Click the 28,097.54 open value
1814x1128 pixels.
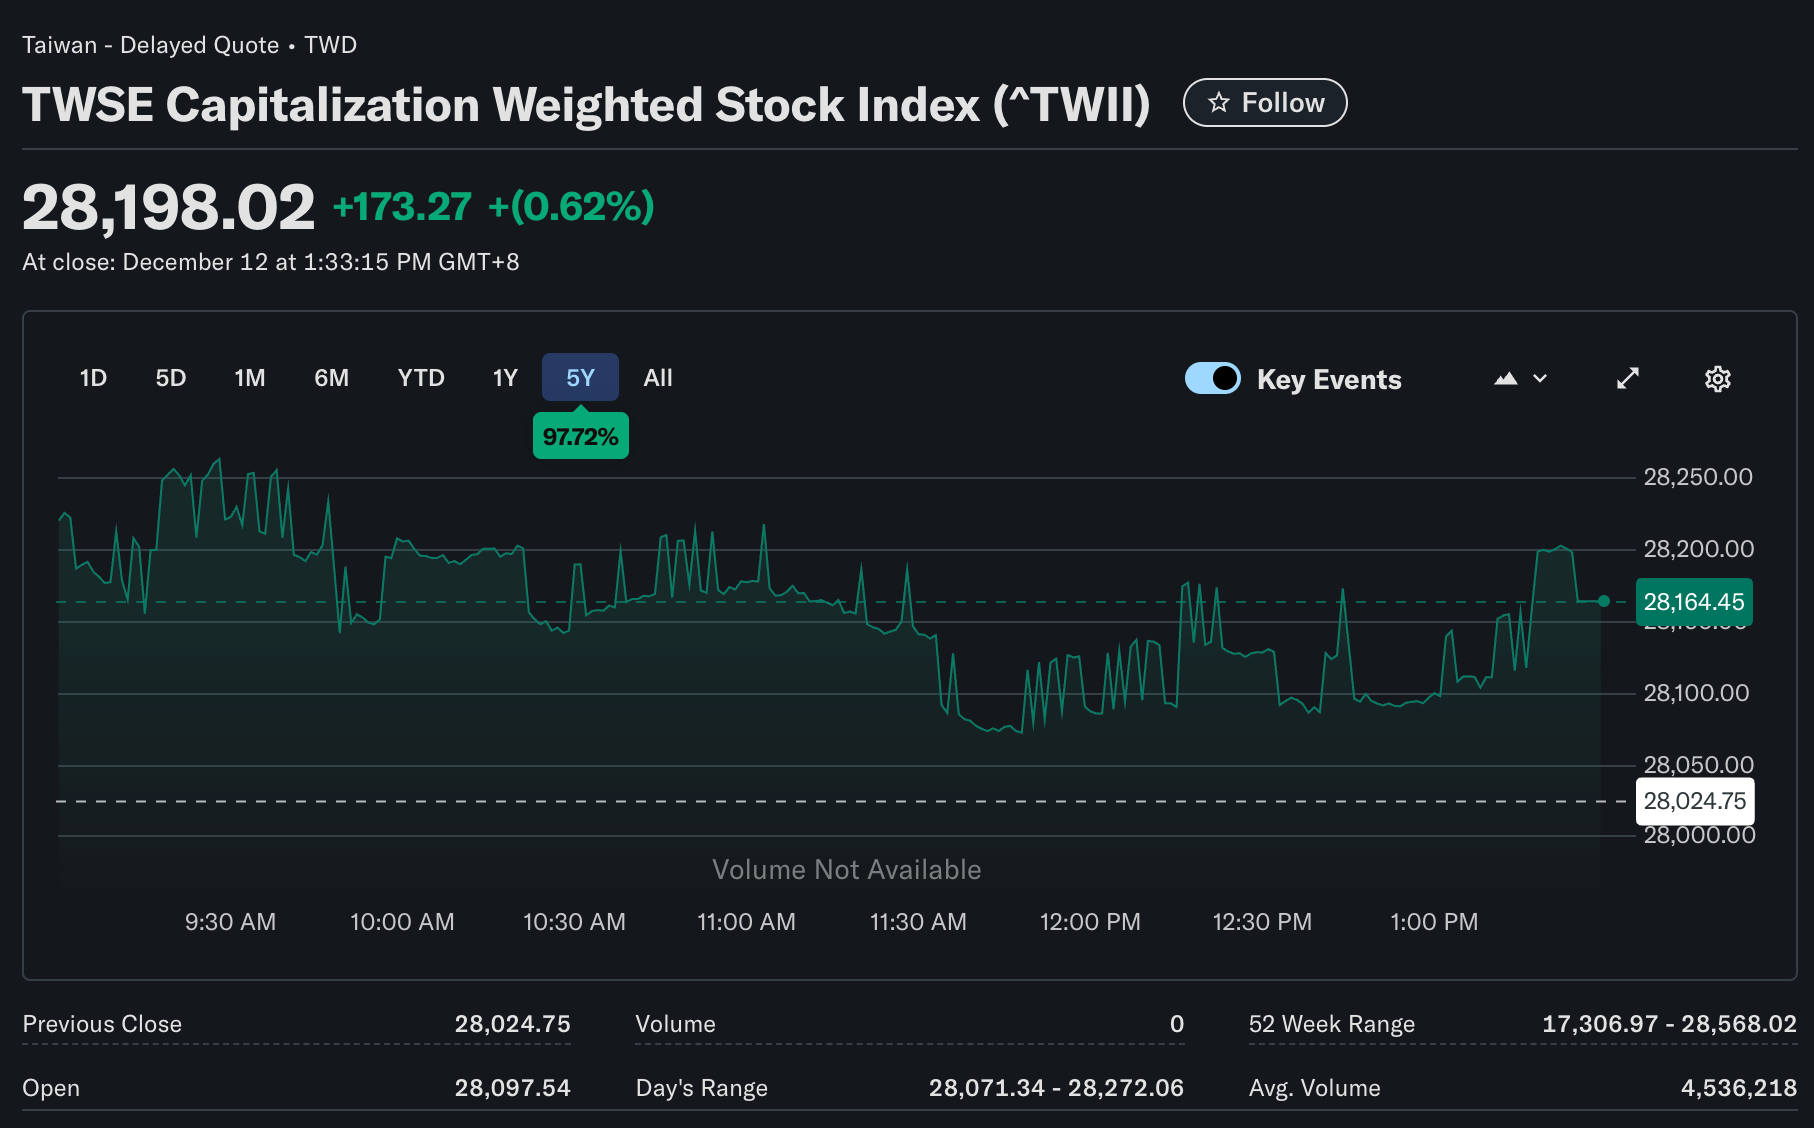coord(513,1088)
